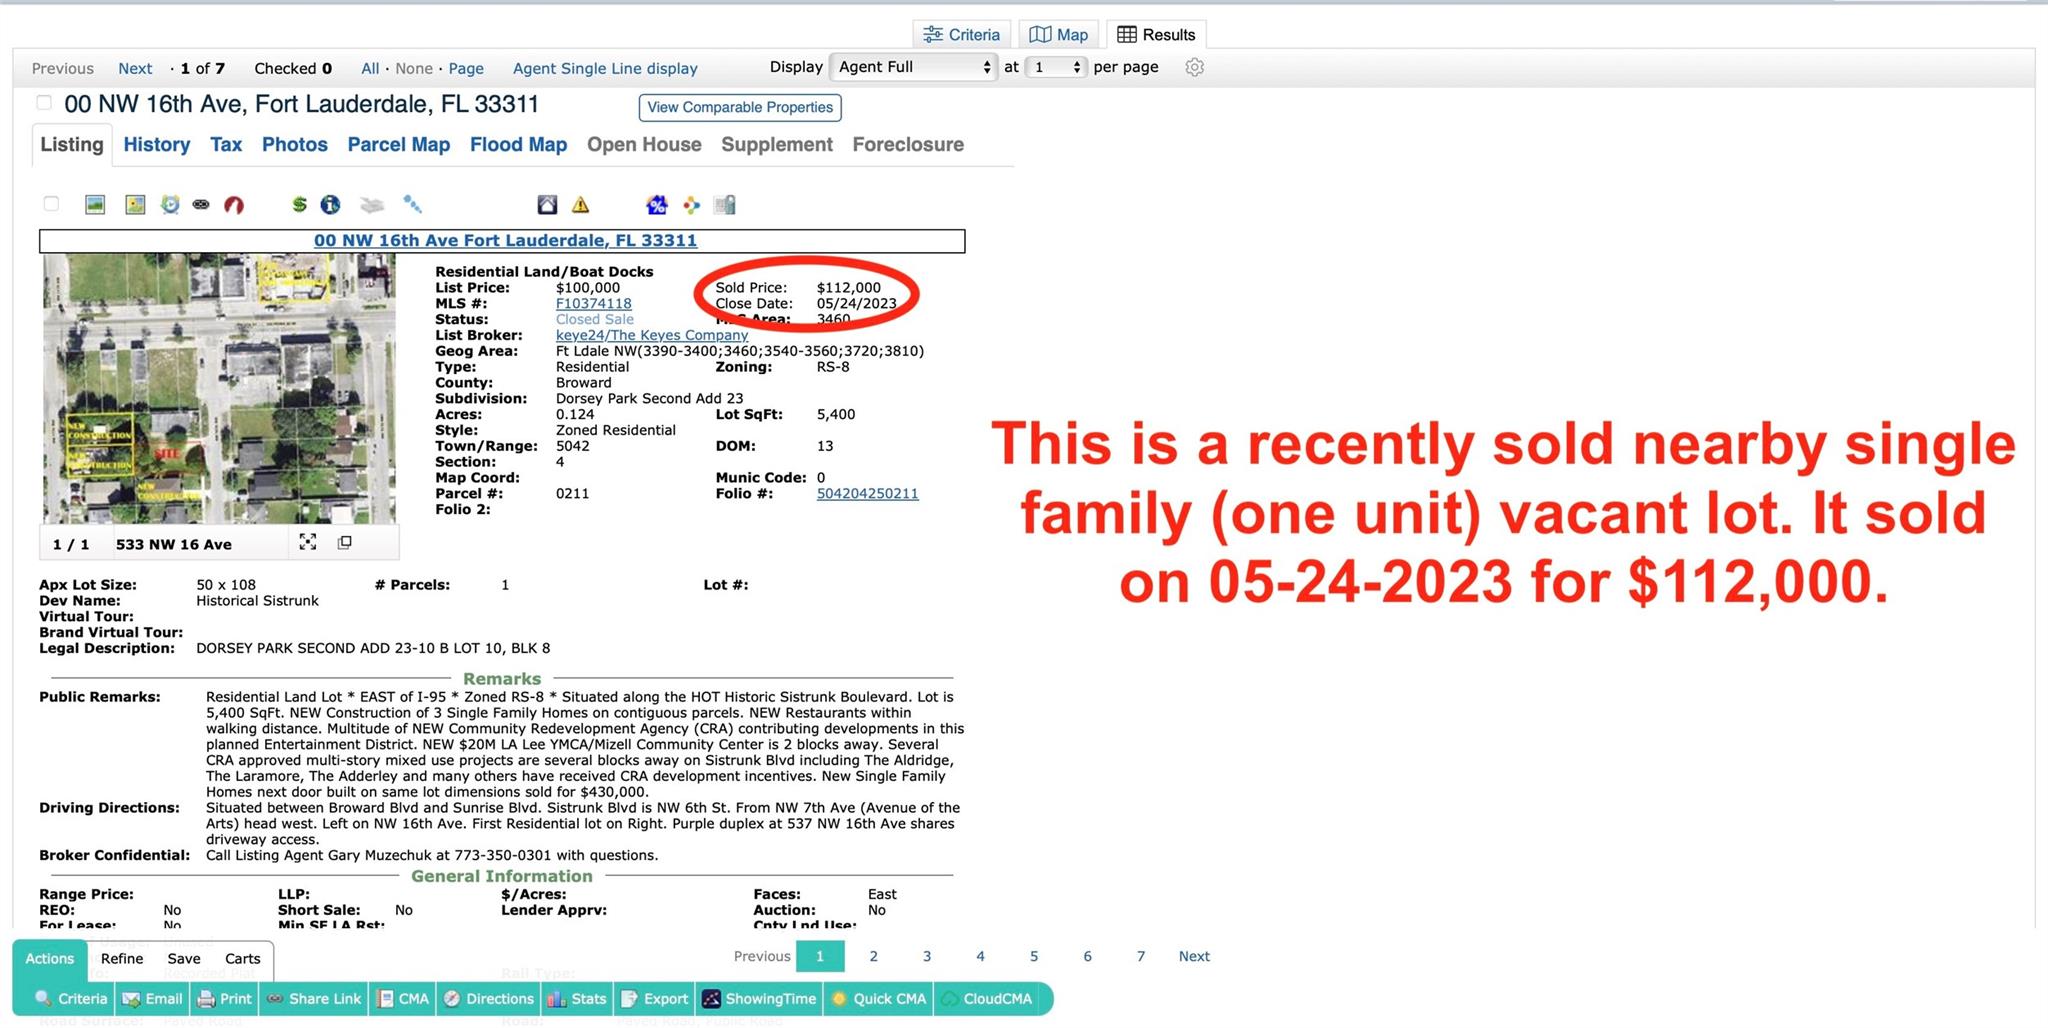Image resolution: width=2048 pixels, height=1028 pixels.
Task: Check the box beside 00 NW 16th Ave
Action: (44, 103)
